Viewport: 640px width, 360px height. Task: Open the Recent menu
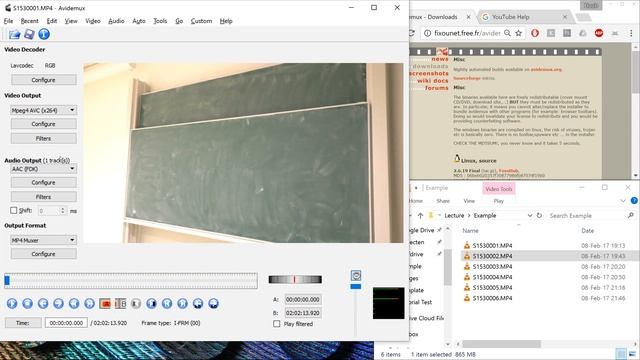tap(29, 21)
